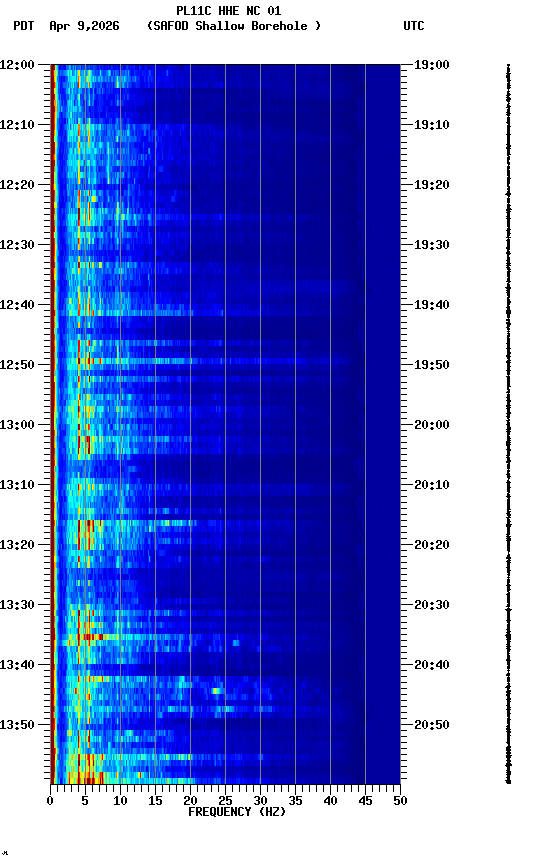This screenshot has height=864, width=552.
Task: Click the FREQUENCY (HZ) axis label
Action: click(x=237, y=812)
